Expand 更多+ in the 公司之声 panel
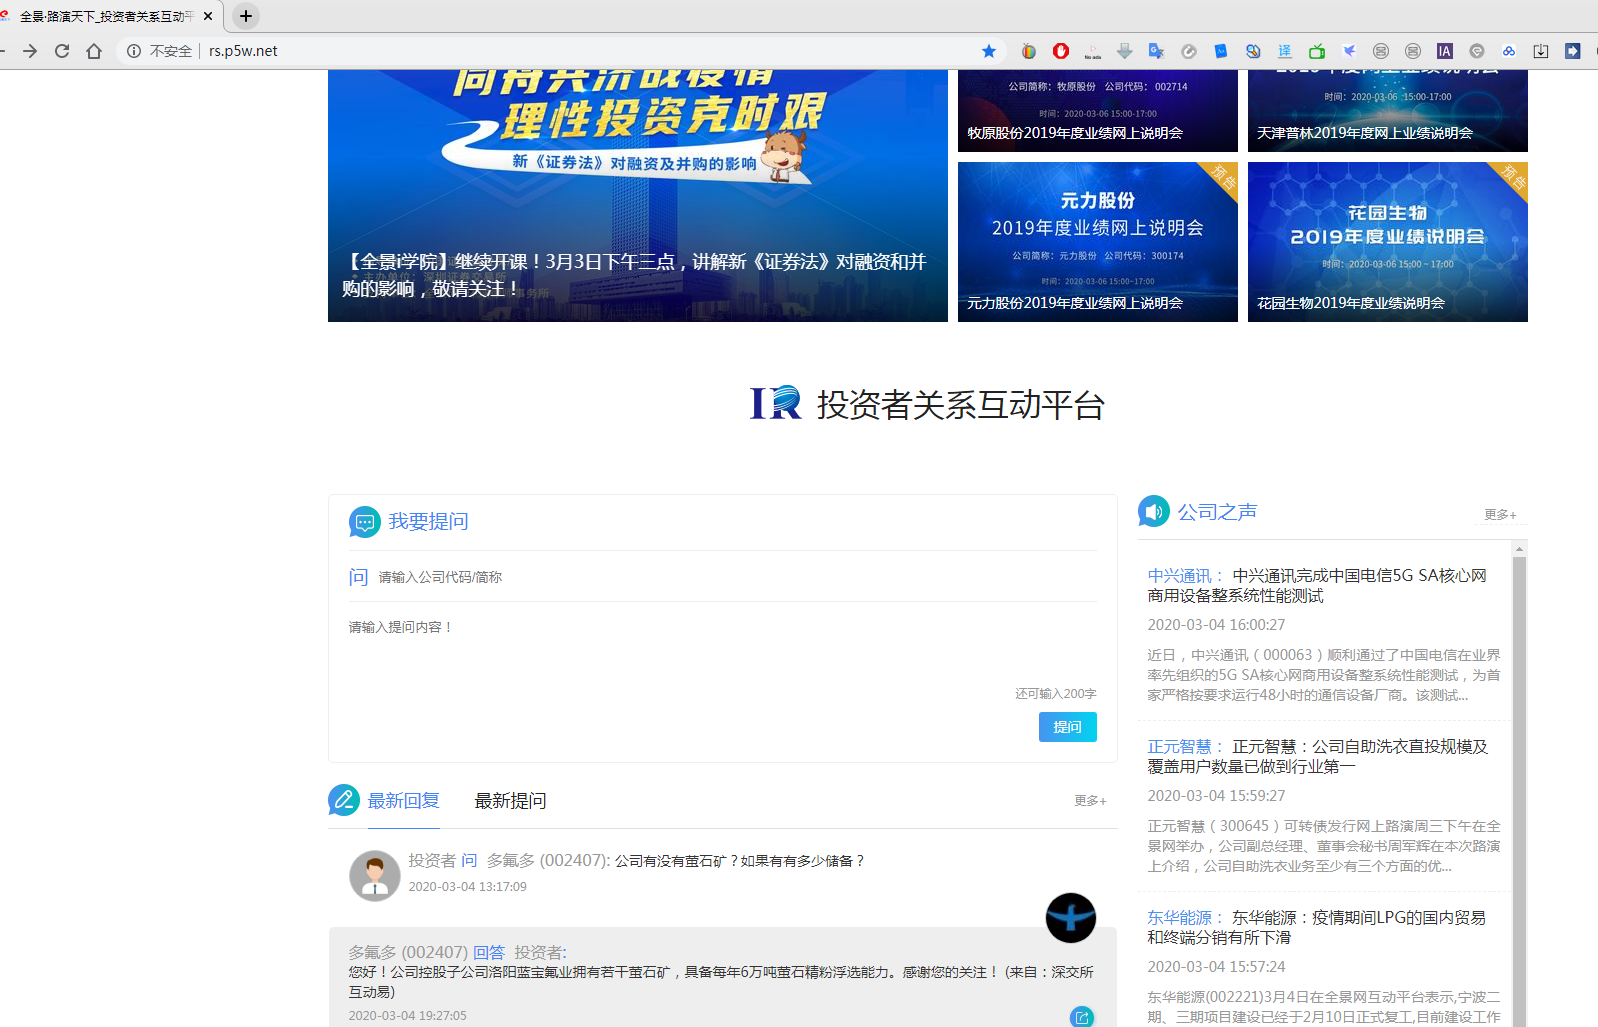 (1500, 514)
